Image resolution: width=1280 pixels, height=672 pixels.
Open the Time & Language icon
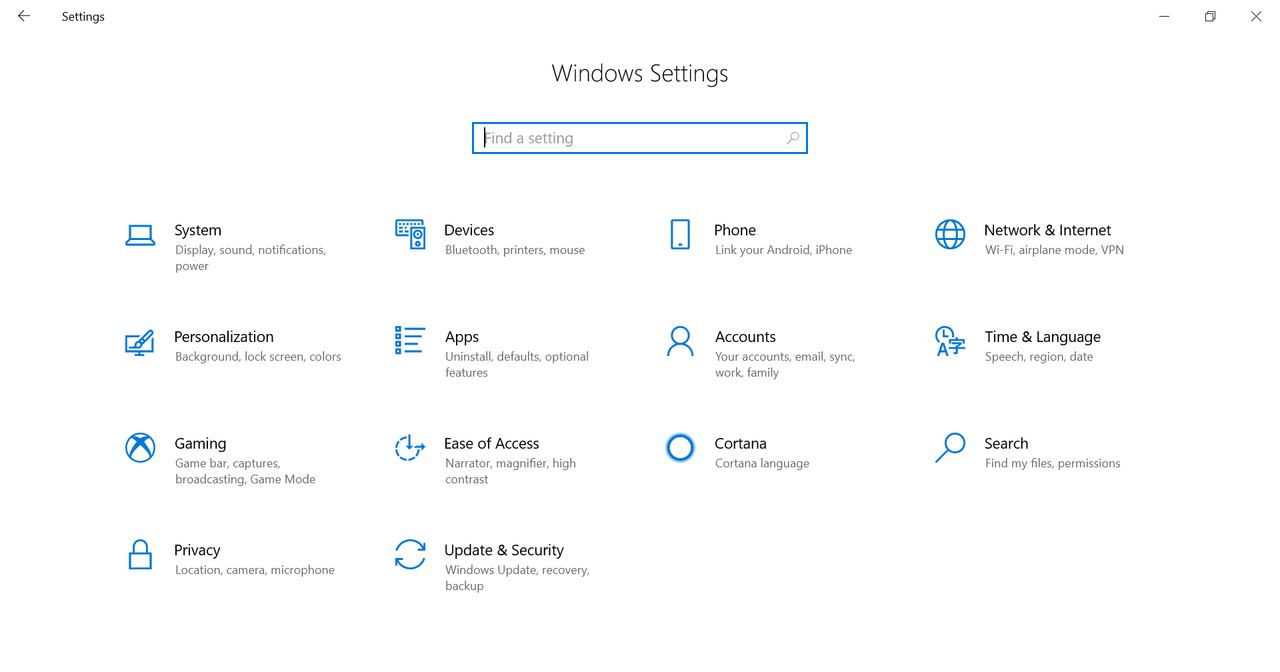950,341
